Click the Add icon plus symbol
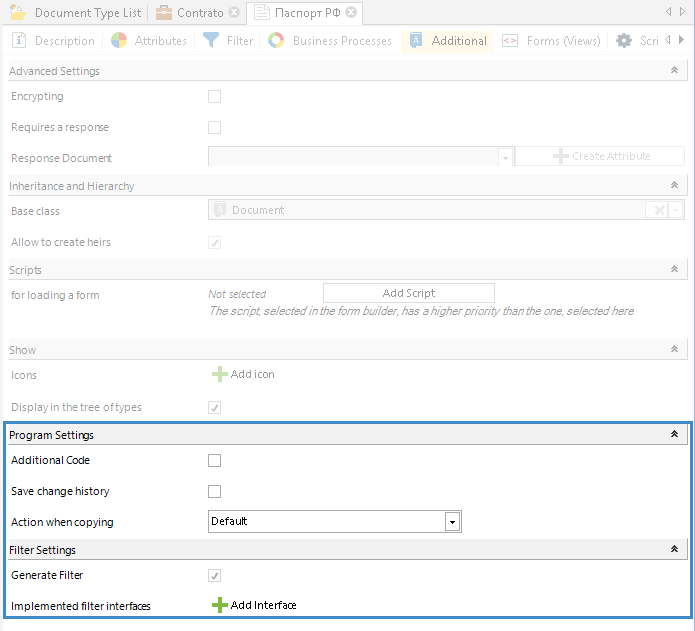The height and width of the screenshot is (631, 695). pyautogui.click(x=219, y=374)
